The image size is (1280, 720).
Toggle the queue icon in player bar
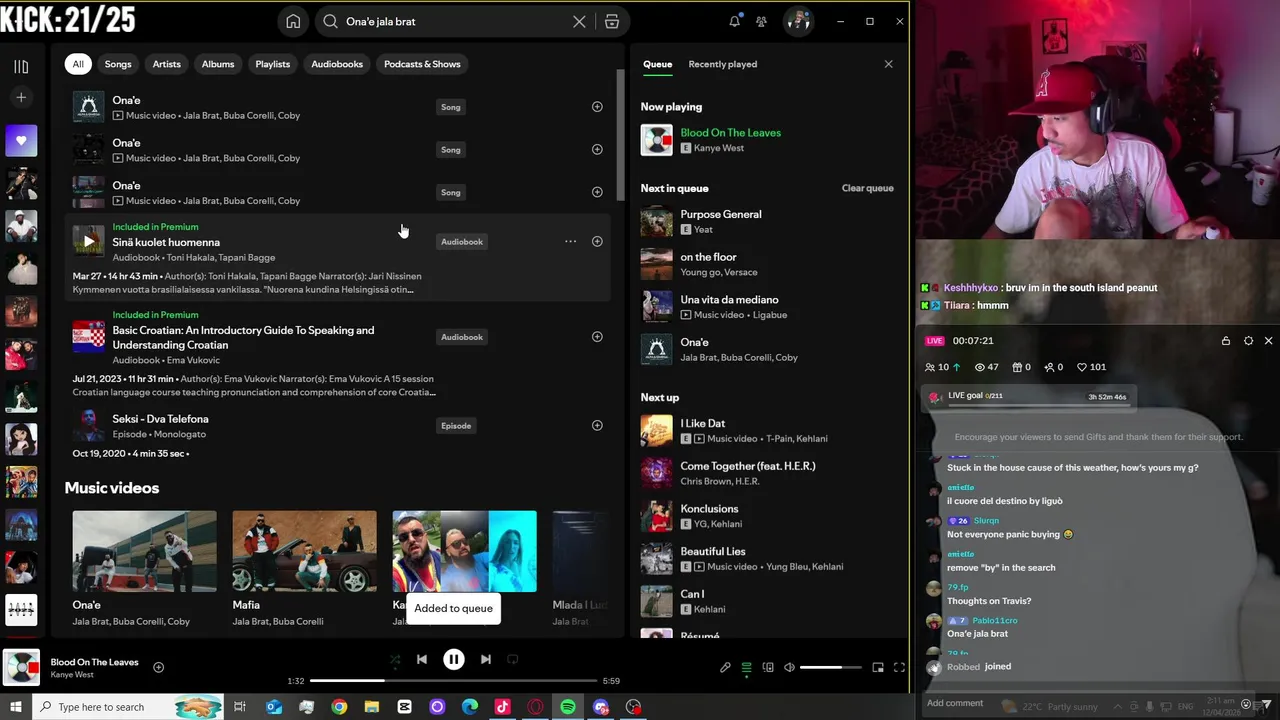(x=746, y=668)
